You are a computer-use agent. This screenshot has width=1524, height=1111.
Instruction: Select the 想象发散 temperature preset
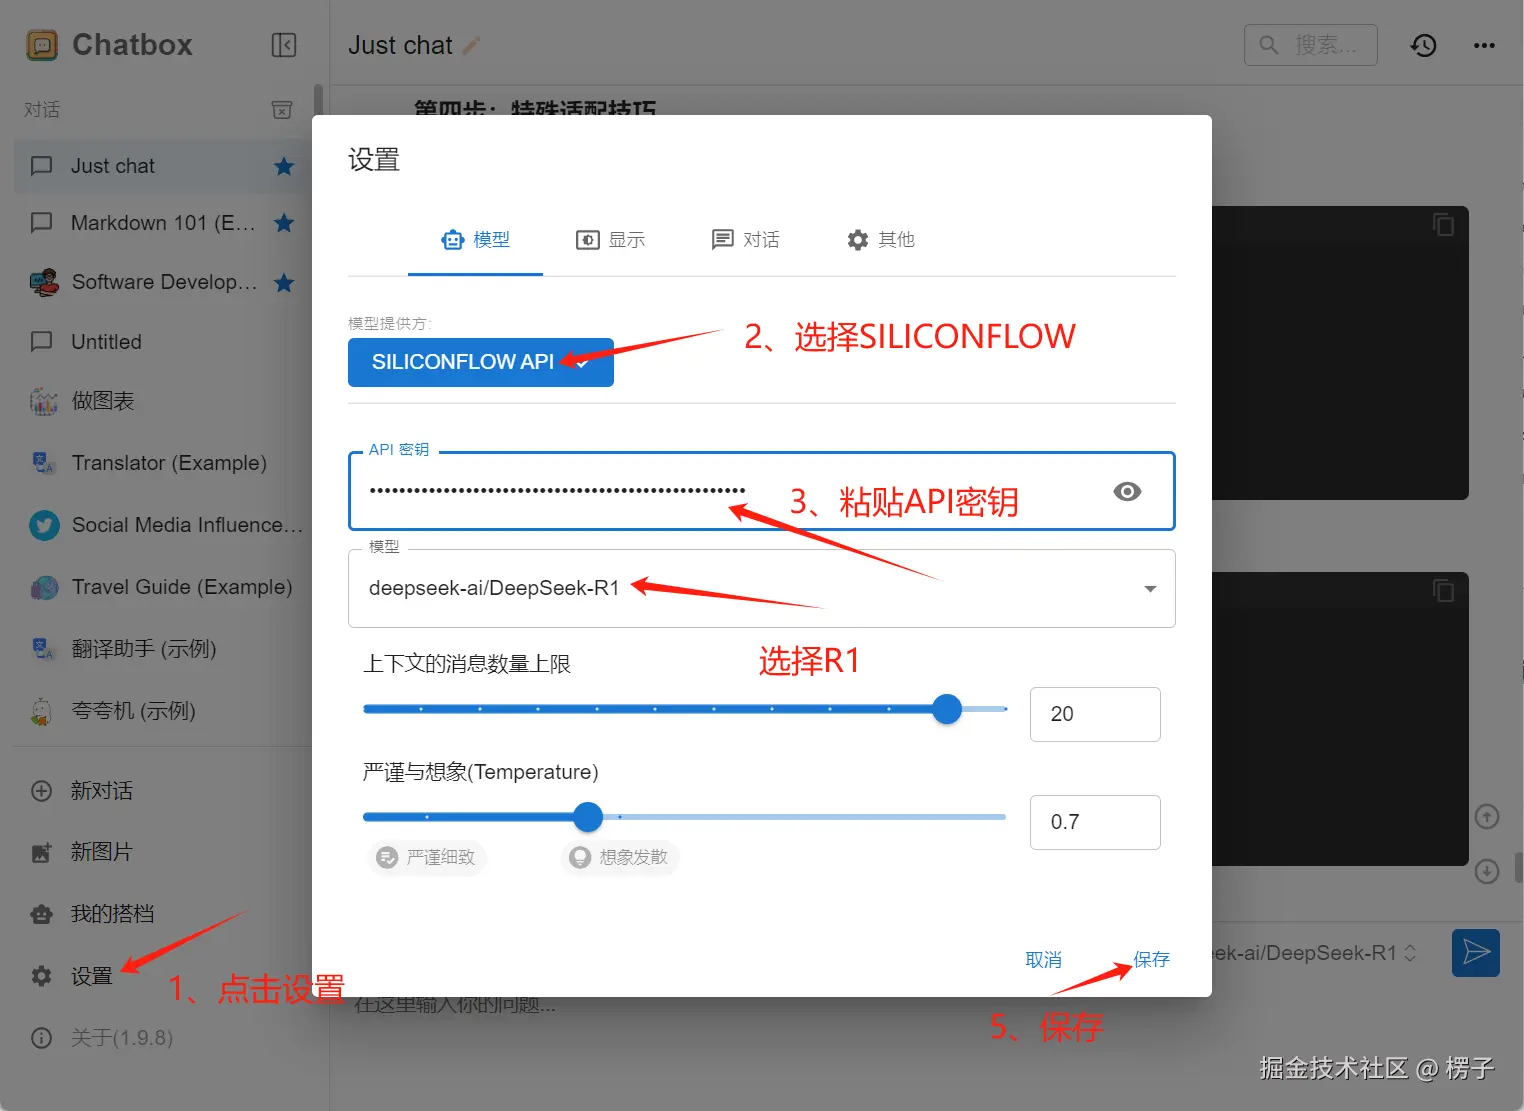[620, 857]
